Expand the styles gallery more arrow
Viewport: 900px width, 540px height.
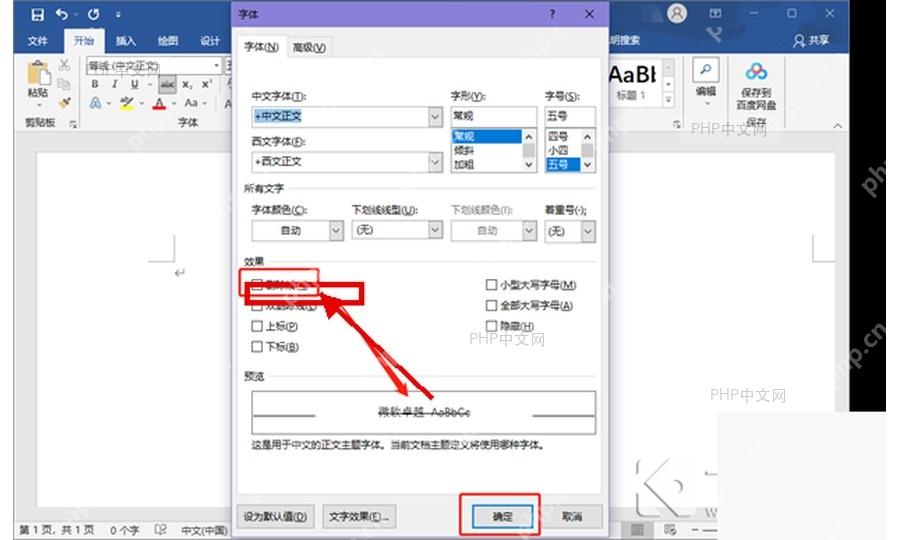668,100
